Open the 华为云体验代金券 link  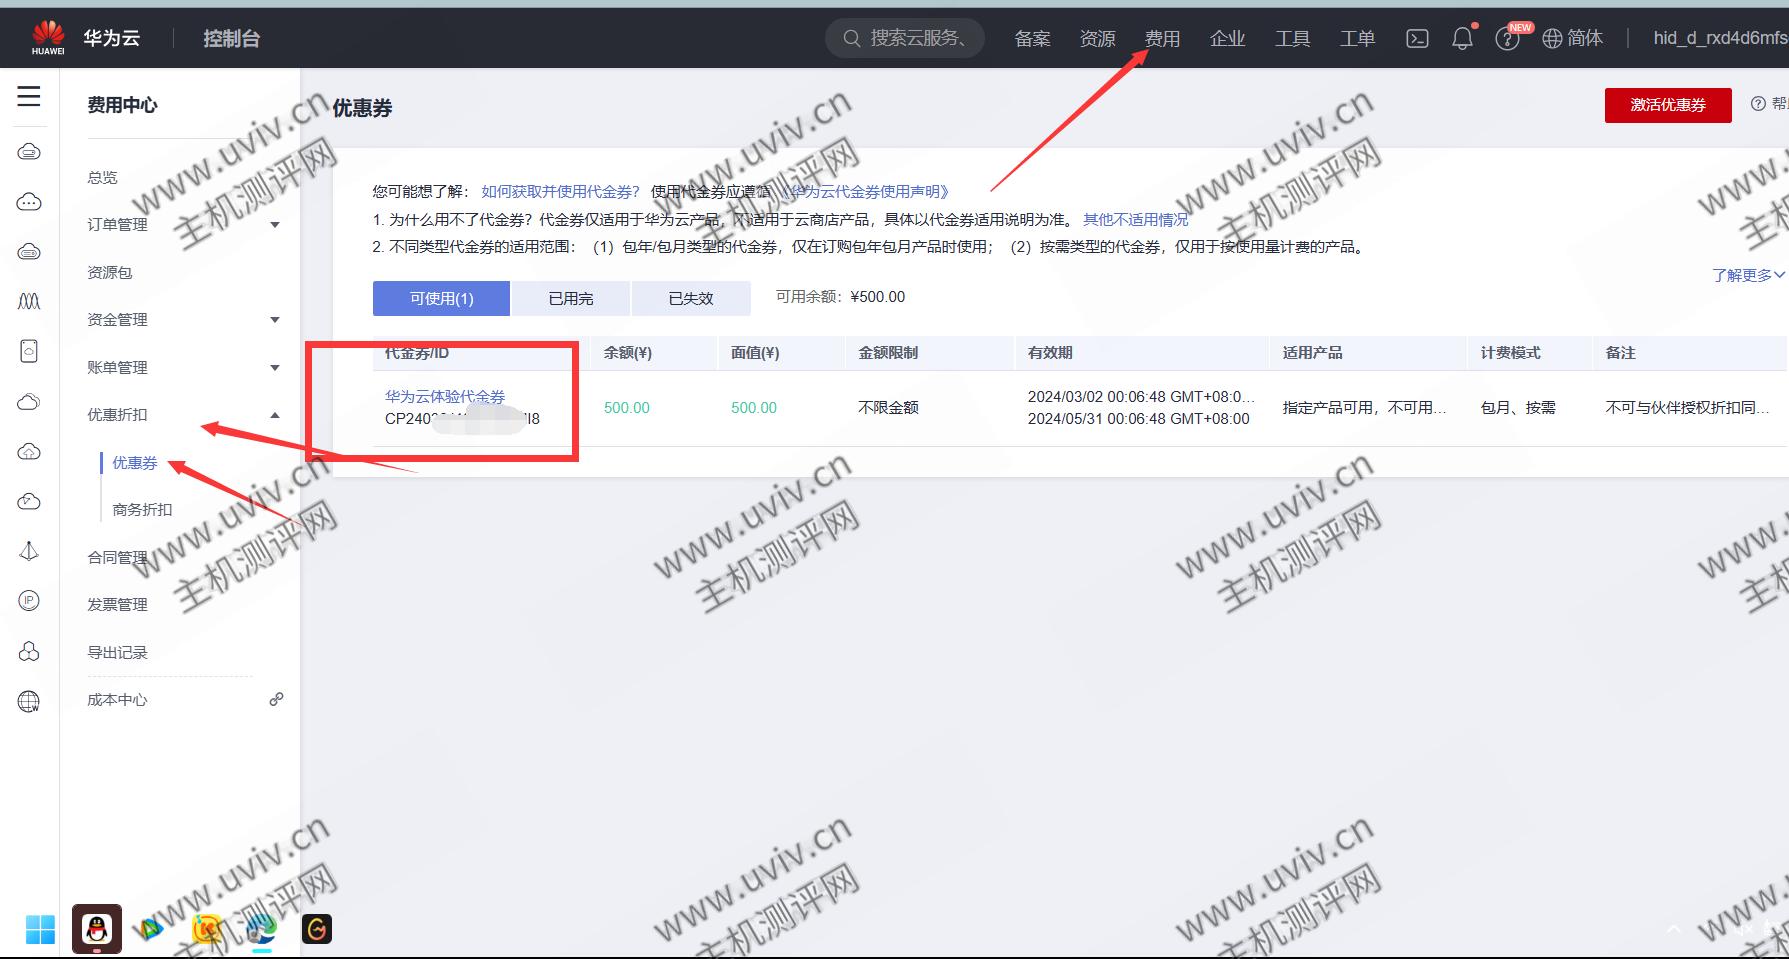(x=445, y=396)
